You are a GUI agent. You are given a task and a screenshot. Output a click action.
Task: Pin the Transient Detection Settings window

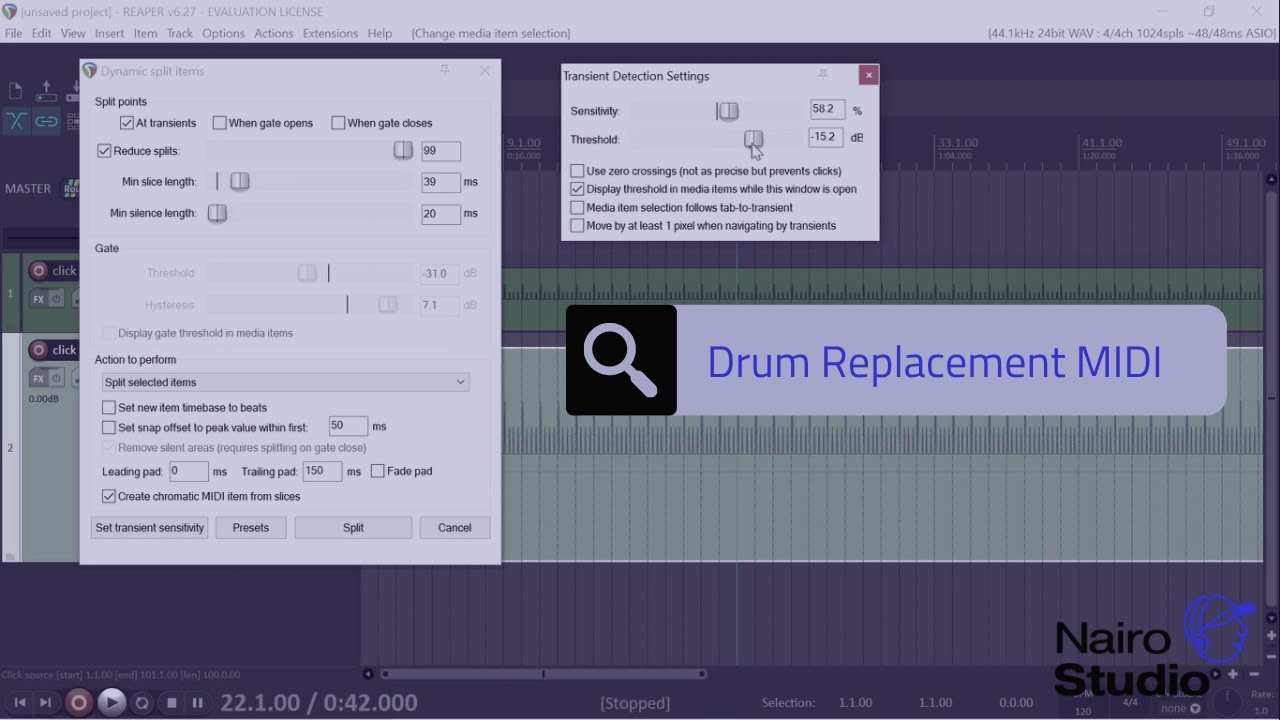(x=823, y=75)
